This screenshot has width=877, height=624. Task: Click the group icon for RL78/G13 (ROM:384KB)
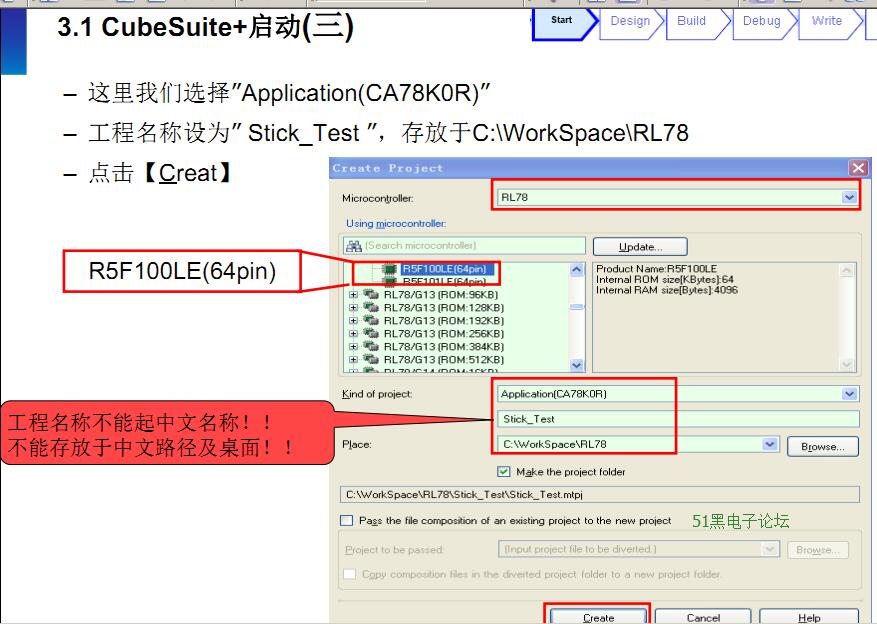point(370,346)
